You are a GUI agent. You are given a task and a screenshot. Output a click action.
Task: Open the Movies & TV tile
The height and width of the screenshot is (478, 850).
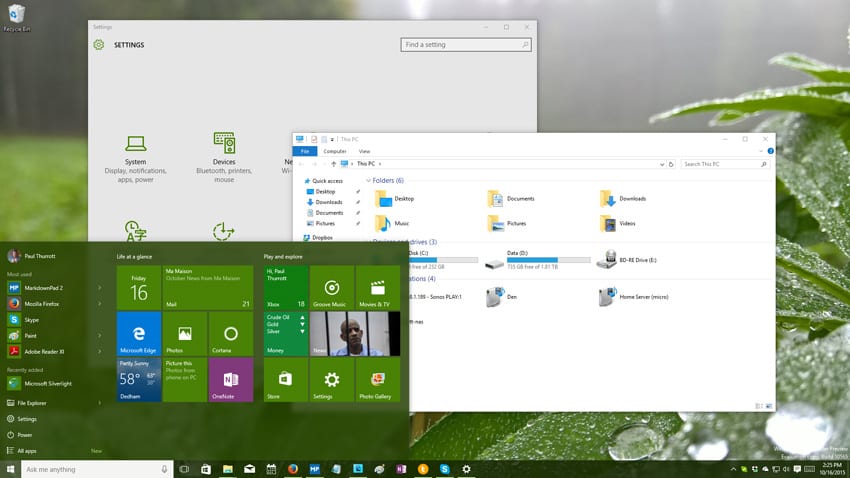pyautogui.click(x=377, y=287)
